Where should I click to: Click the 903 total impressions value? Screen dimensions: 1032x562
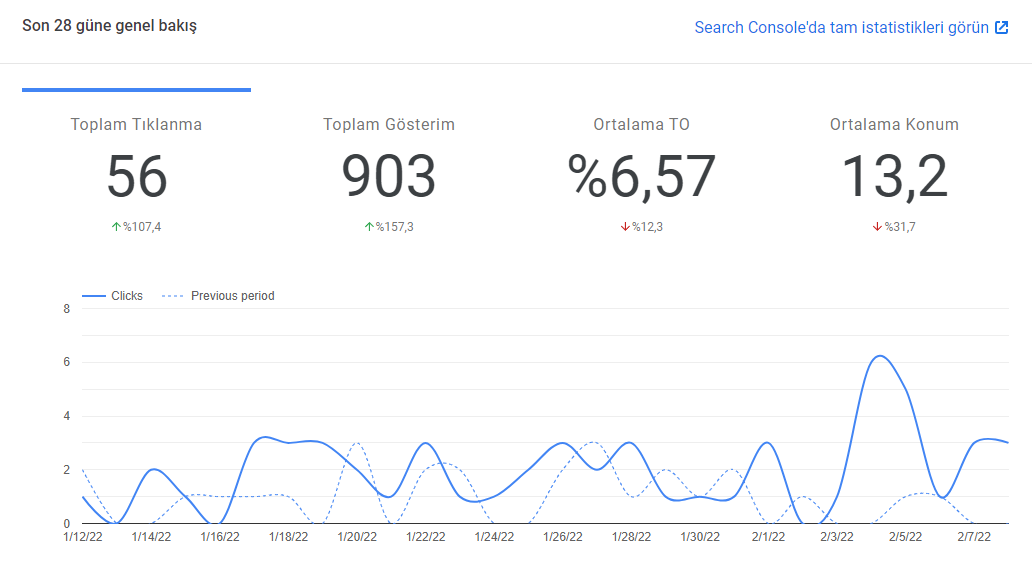click(x=389, y=176)
